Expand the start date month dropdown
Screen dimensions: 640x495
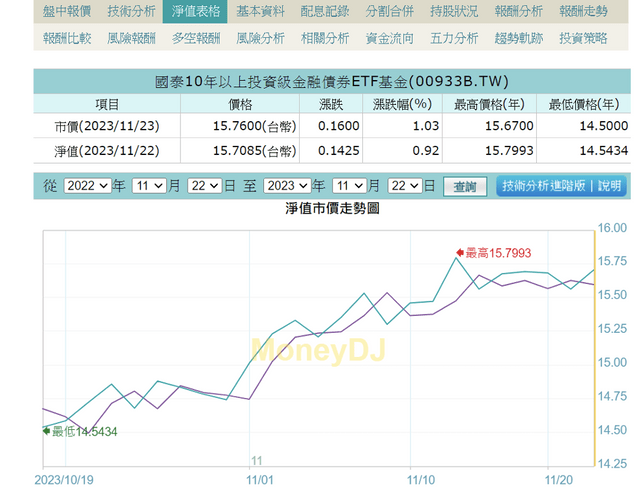[x=149, y=186]
